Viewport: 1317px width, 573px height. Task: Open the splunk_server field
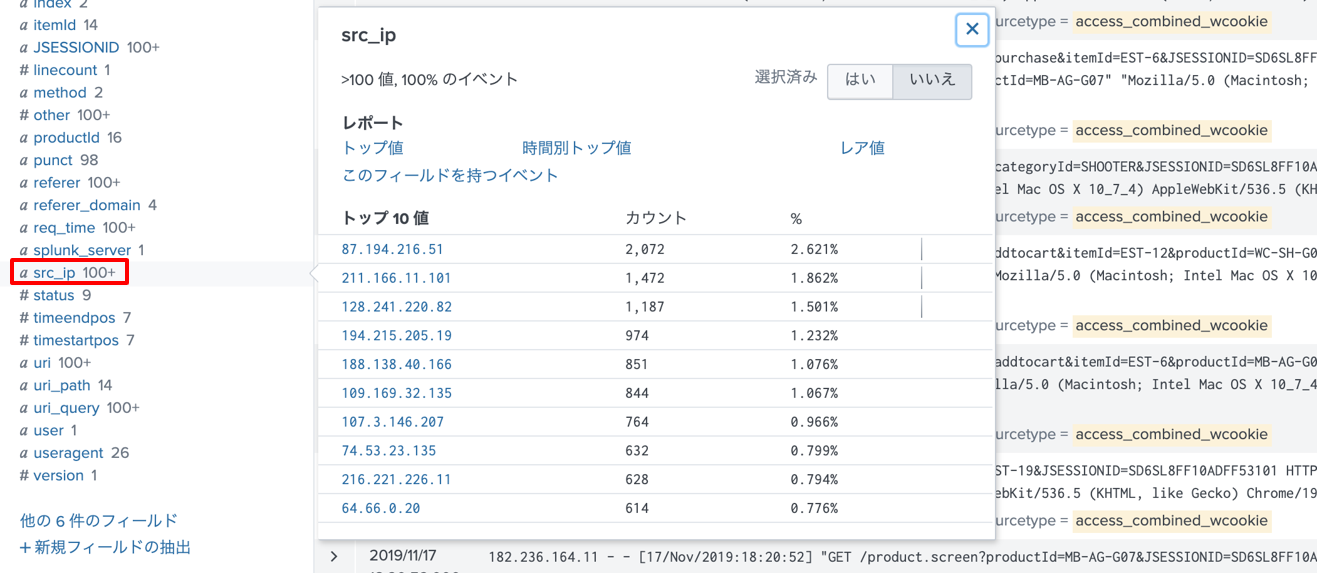82,250
